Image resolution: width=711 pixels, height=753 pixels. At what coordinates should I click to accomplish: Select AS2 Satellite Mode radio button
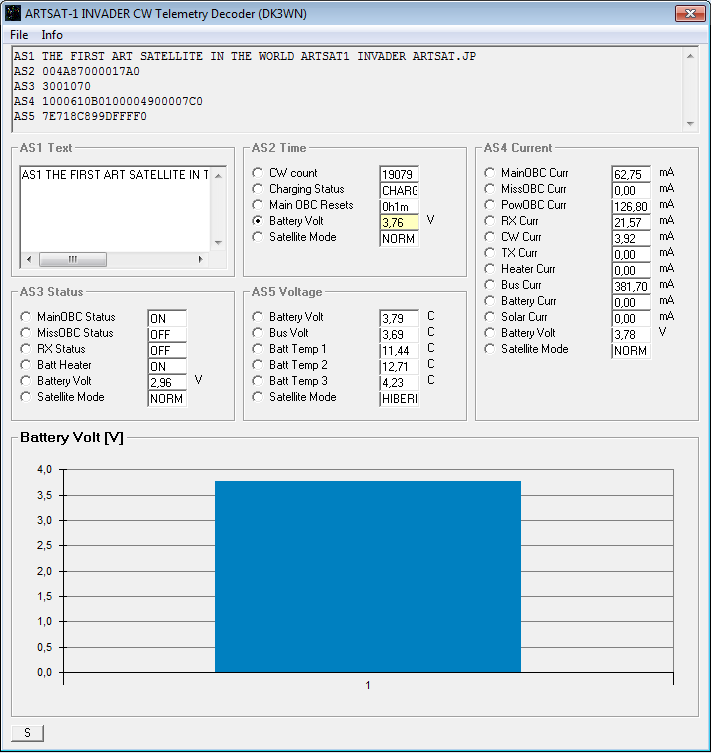coord(258,237)
